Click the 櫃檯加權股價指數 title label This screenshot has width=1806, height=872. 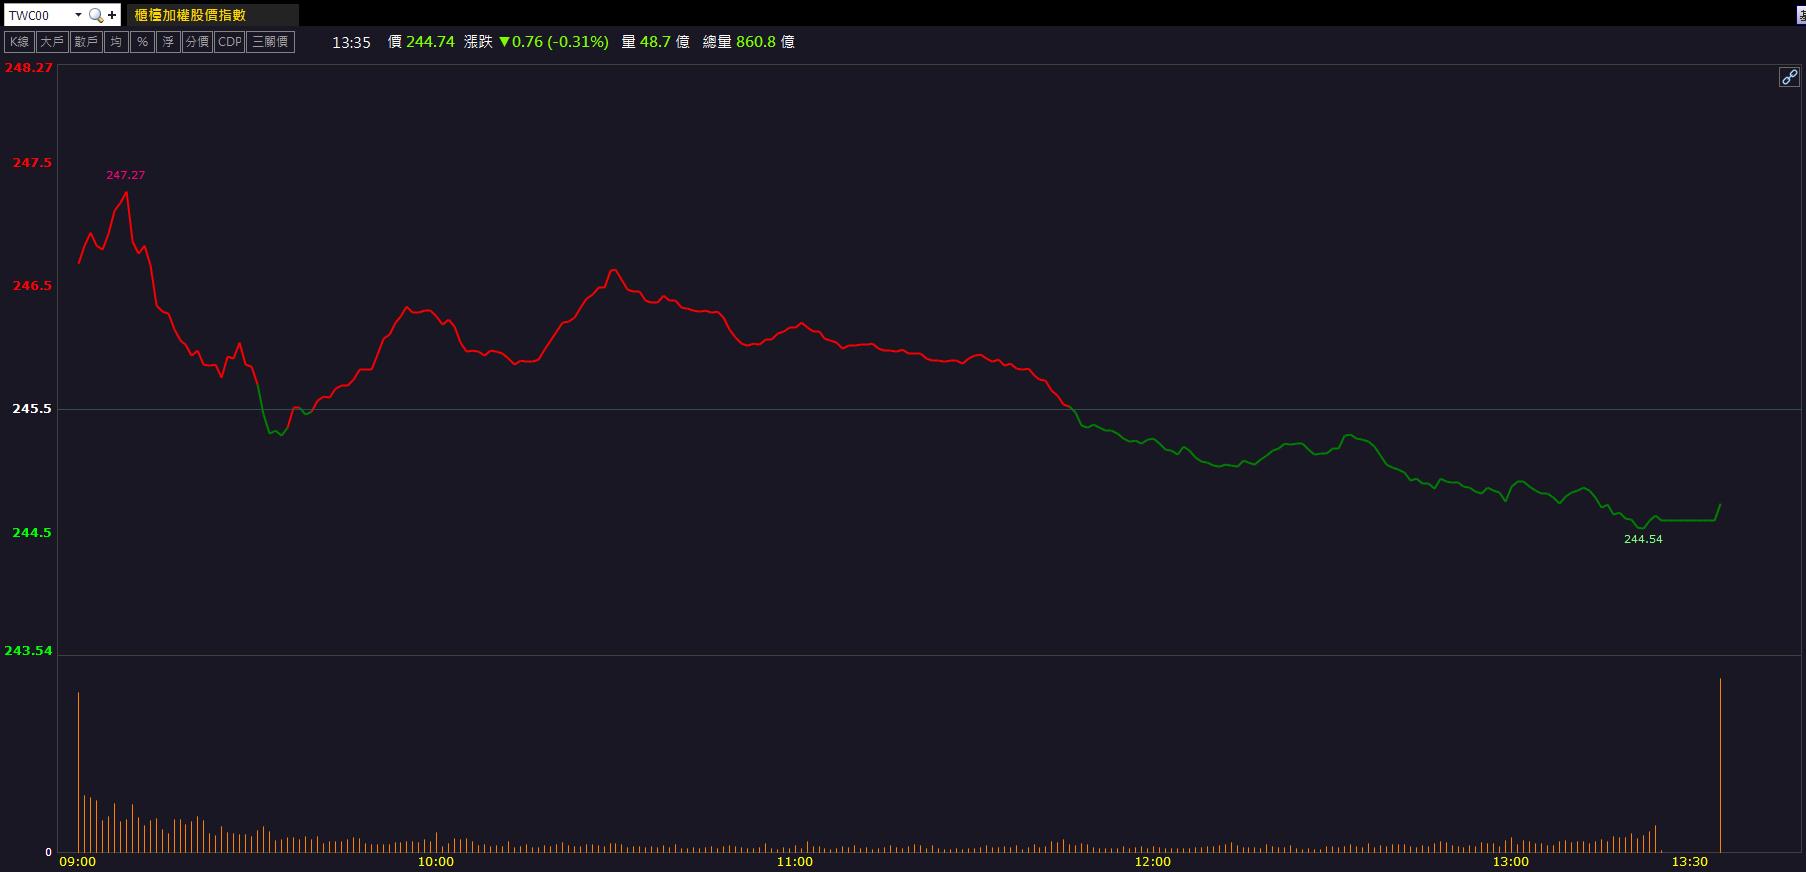tap(190, 15)
